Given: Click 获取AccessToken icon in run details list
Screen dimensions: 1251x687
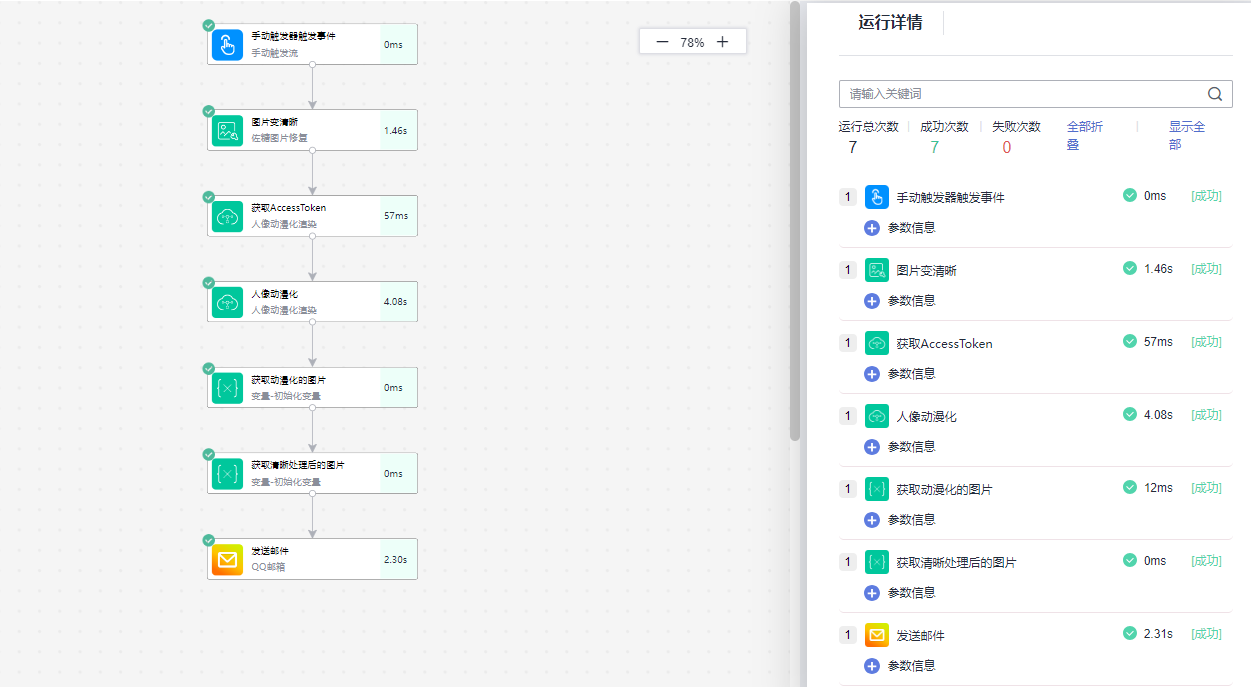Looking at the screenshot, I should point(877,343).
